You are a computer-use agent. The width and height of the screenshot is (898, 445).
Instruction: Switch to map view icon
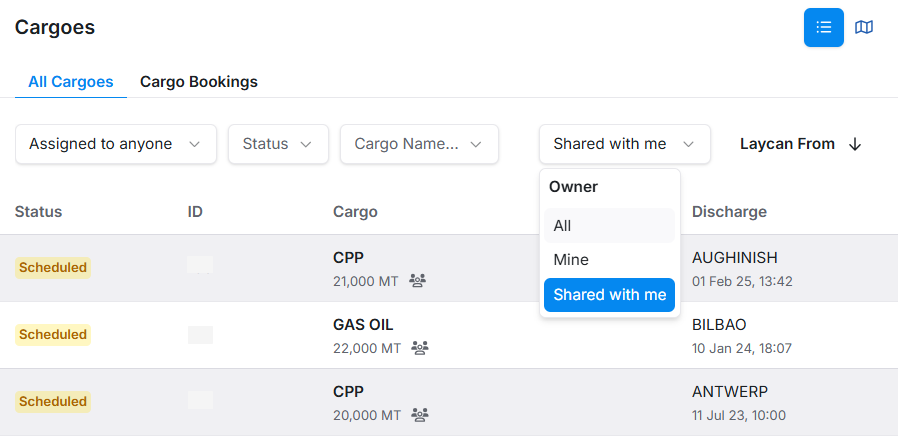(864, 27)
